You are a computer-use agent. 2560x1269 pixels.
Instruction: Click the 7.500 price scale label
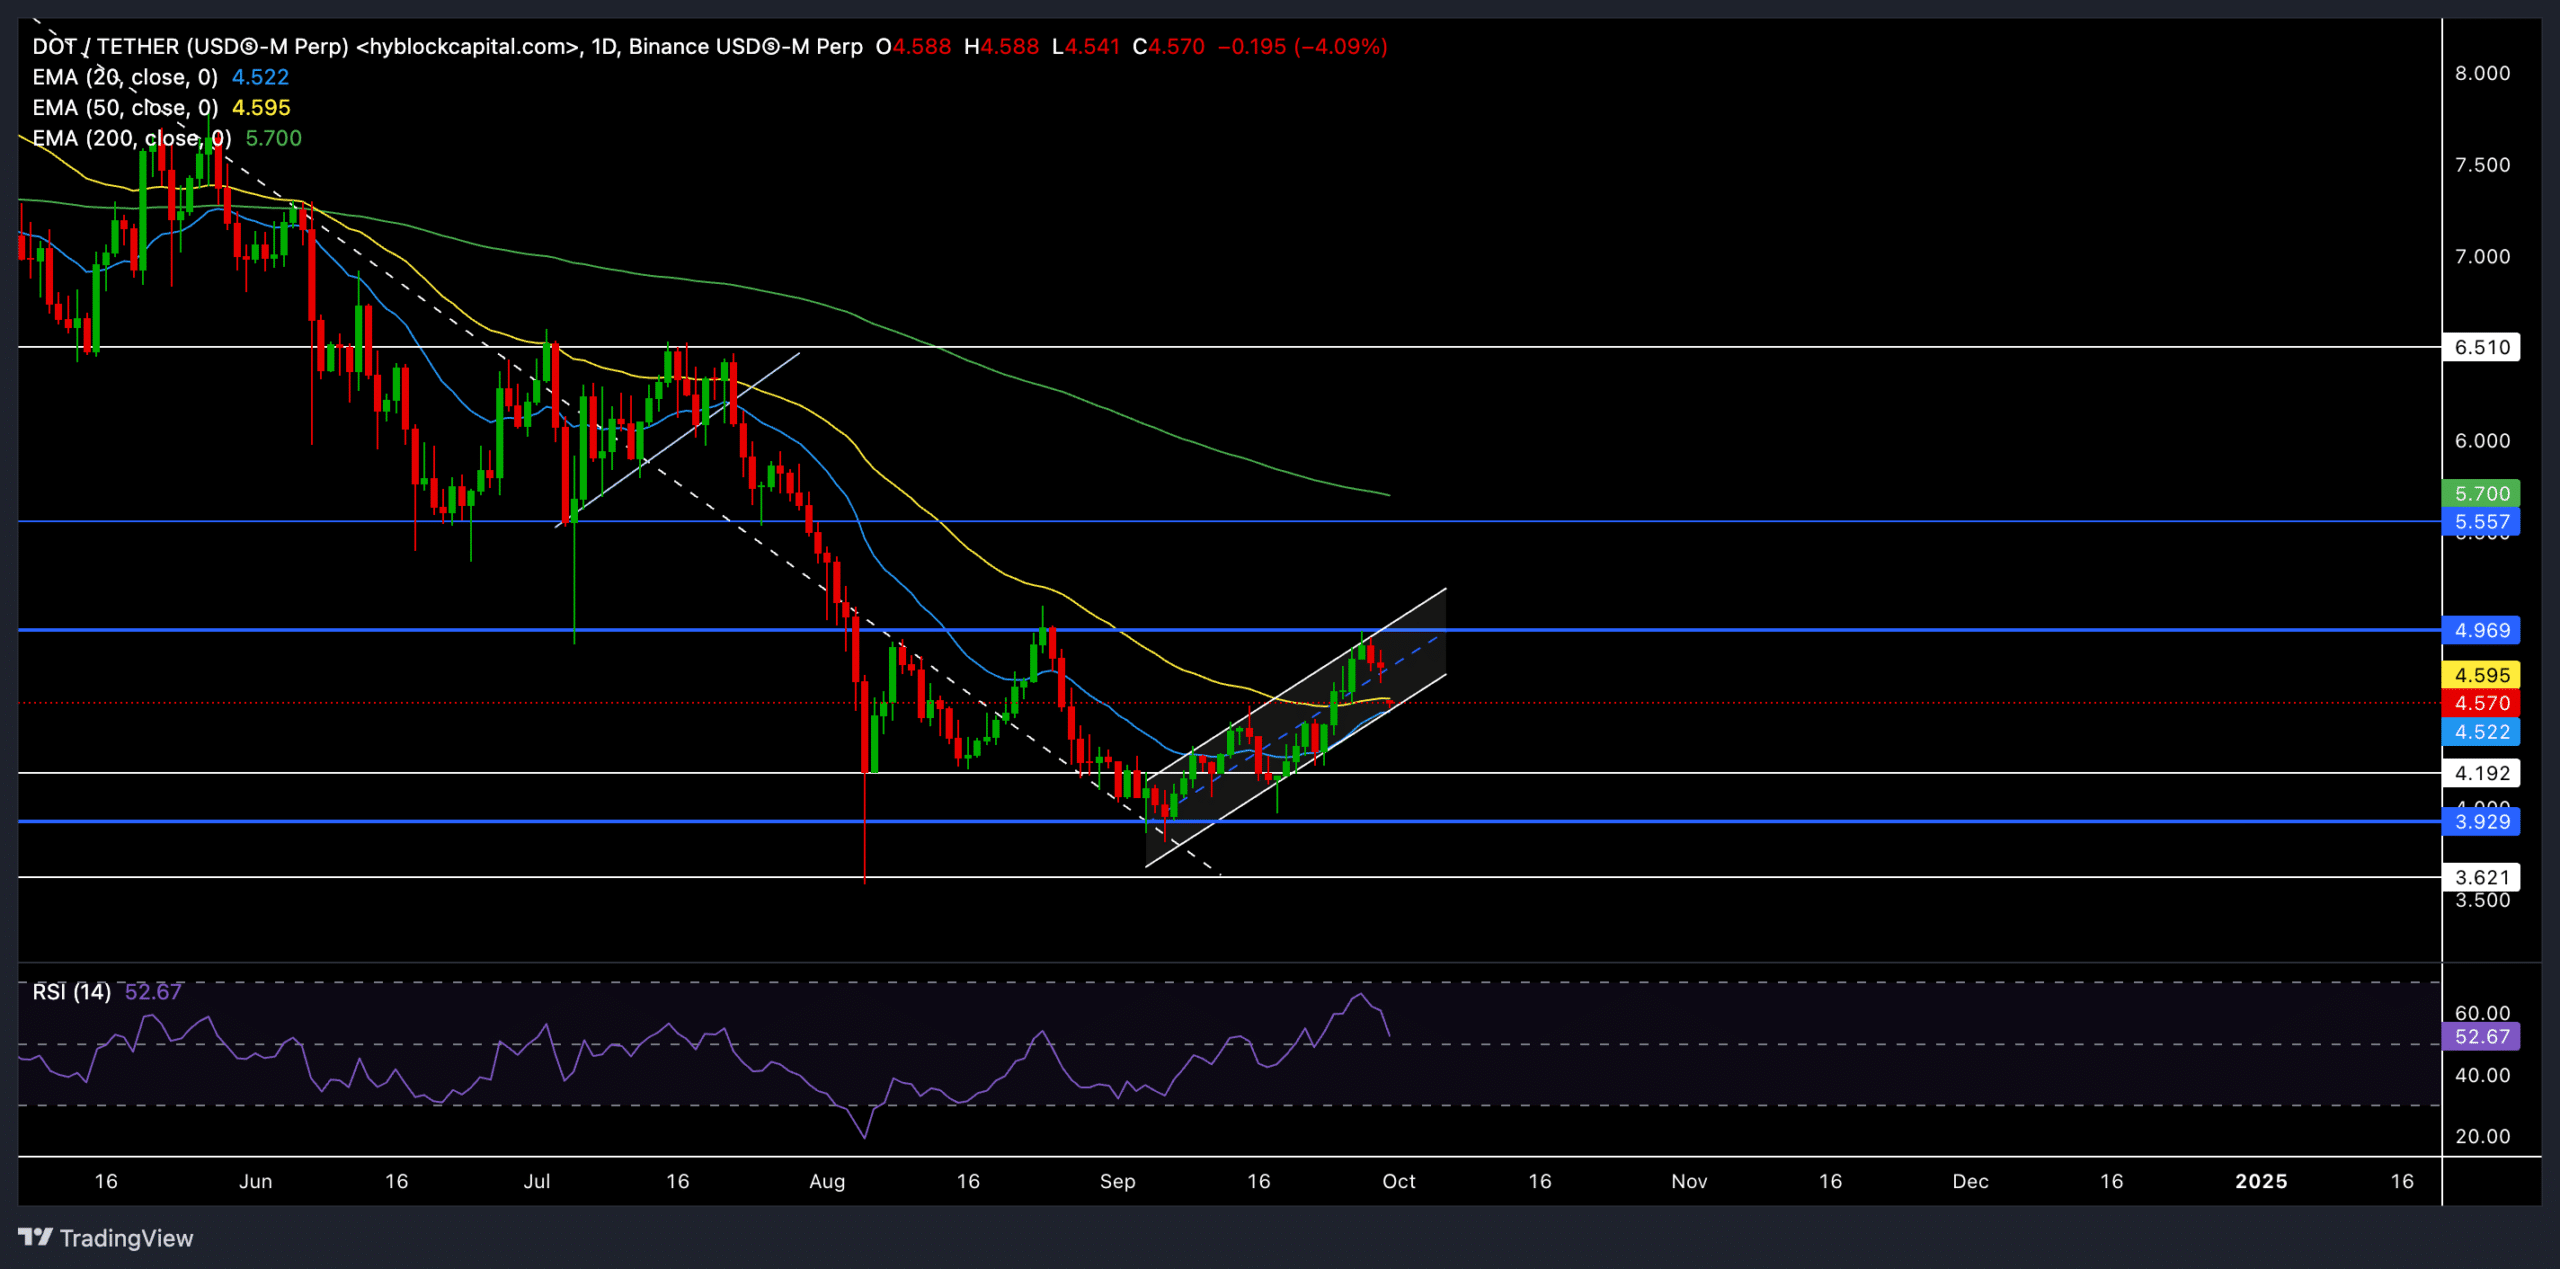[2482, 165]
